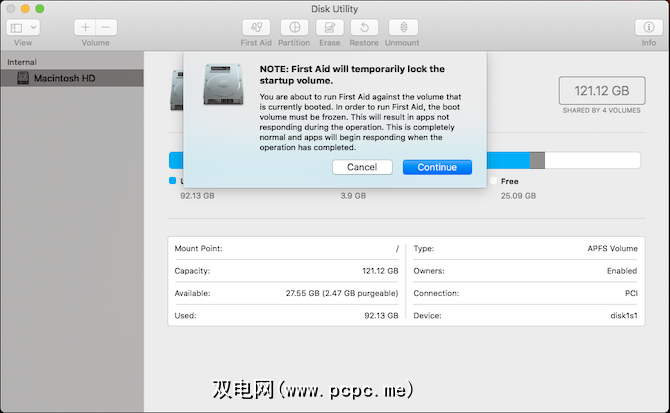The width and height of the screenshot is (670, 413).
Task: Click the Owners Enabled value
Action: (622, 271)
